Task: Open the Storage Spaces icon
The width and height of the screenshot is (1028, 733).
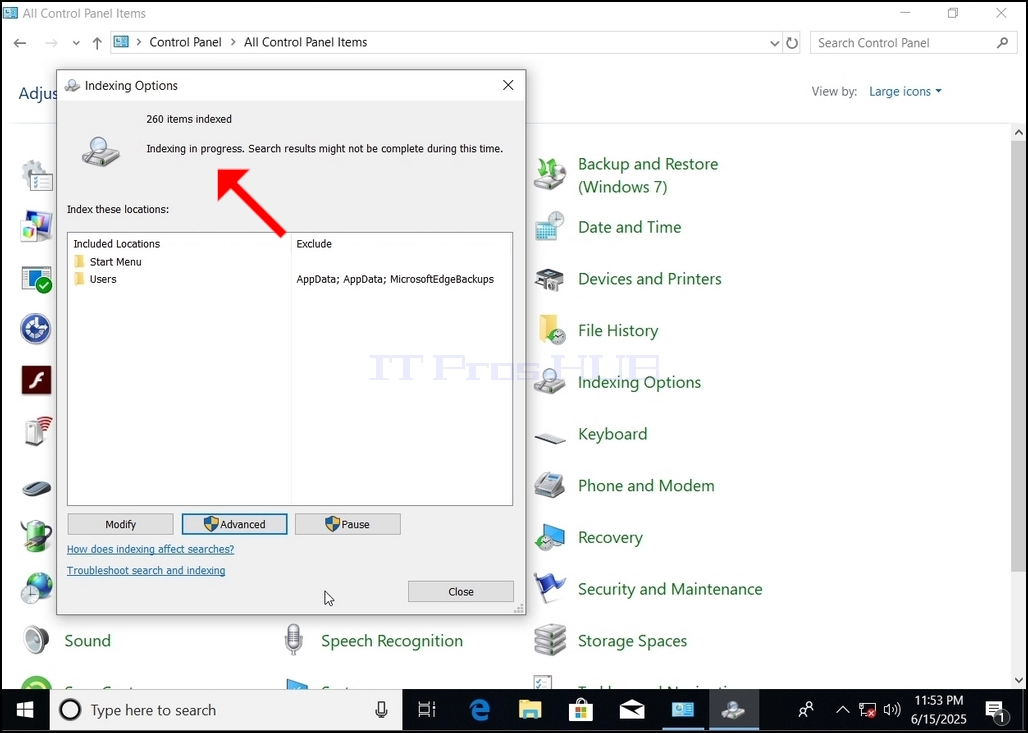Action: pos(549,641)
